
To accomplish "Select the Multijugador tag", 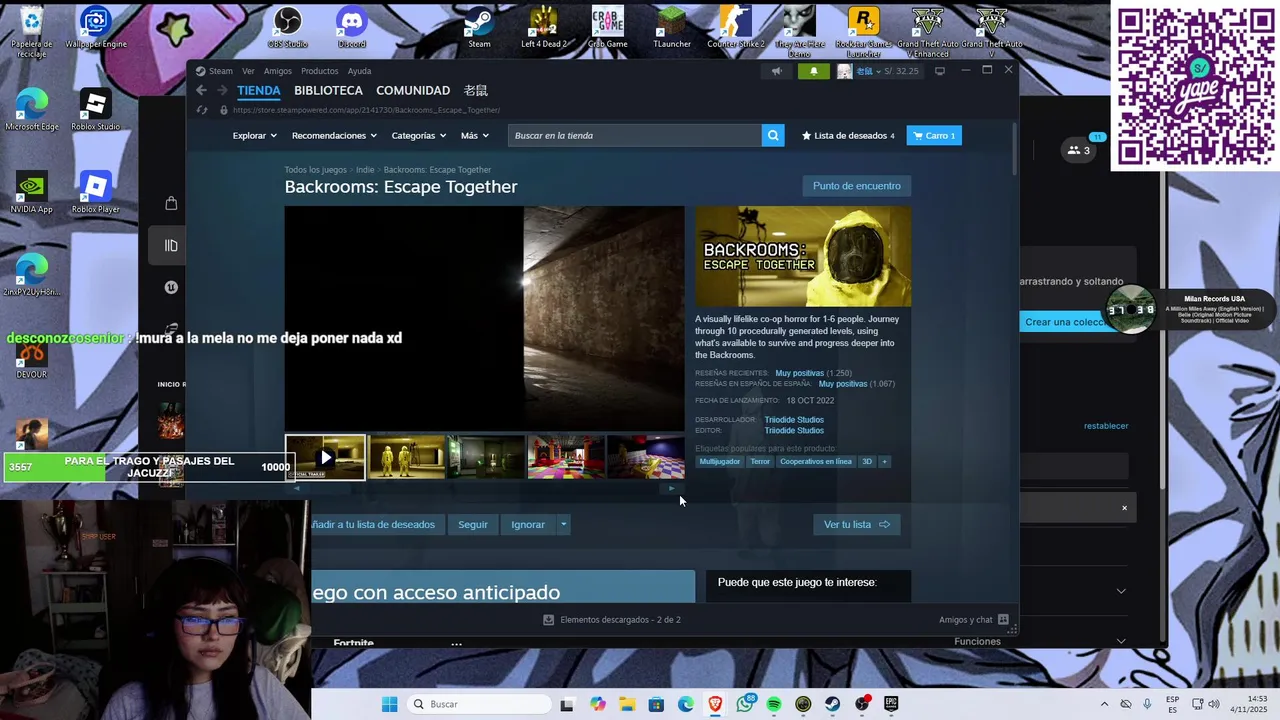I will pyautogui.click(x=720, y=461).
